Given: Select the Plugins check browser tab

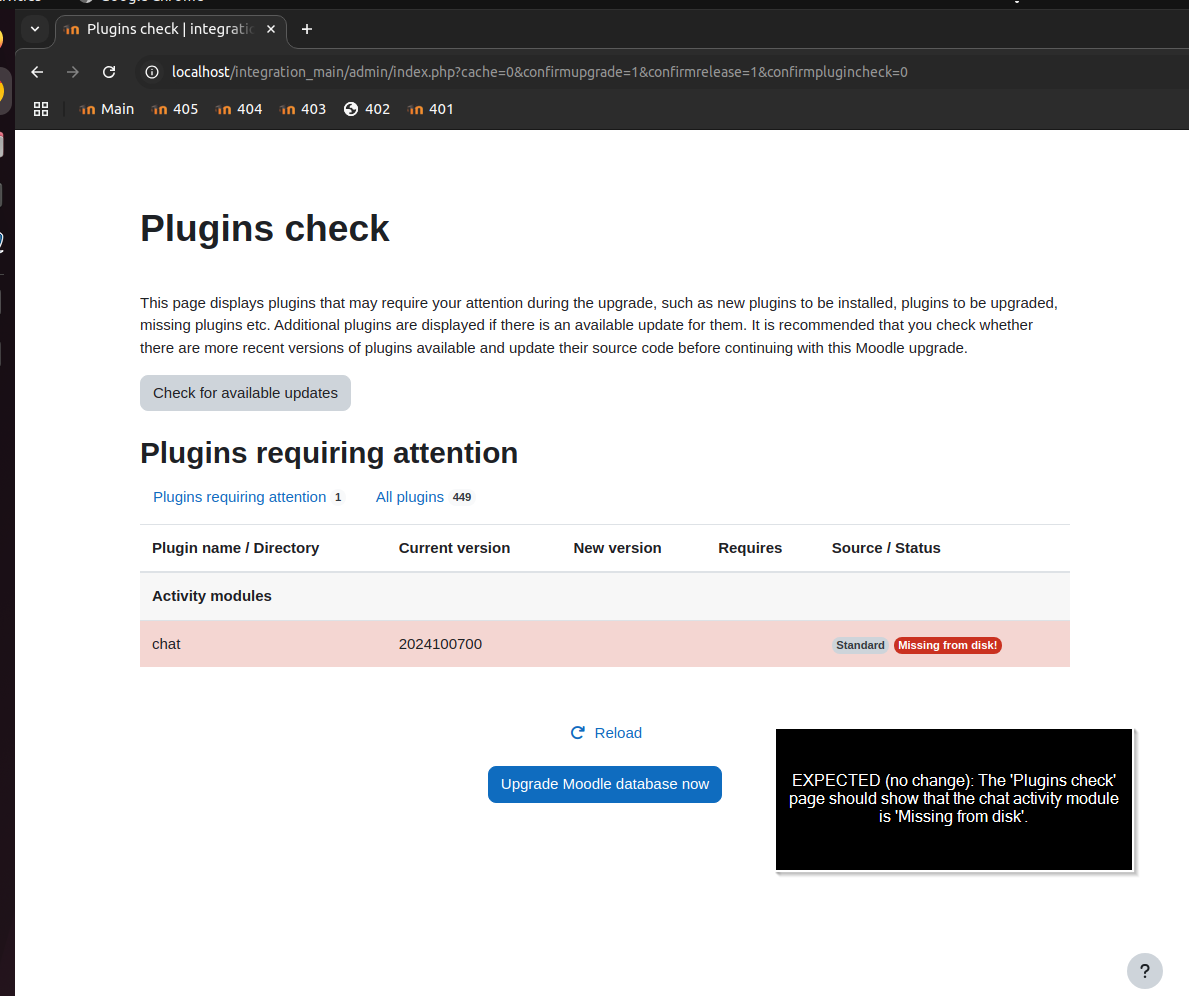Looking at the screenshot, I should tap(171, 29).
